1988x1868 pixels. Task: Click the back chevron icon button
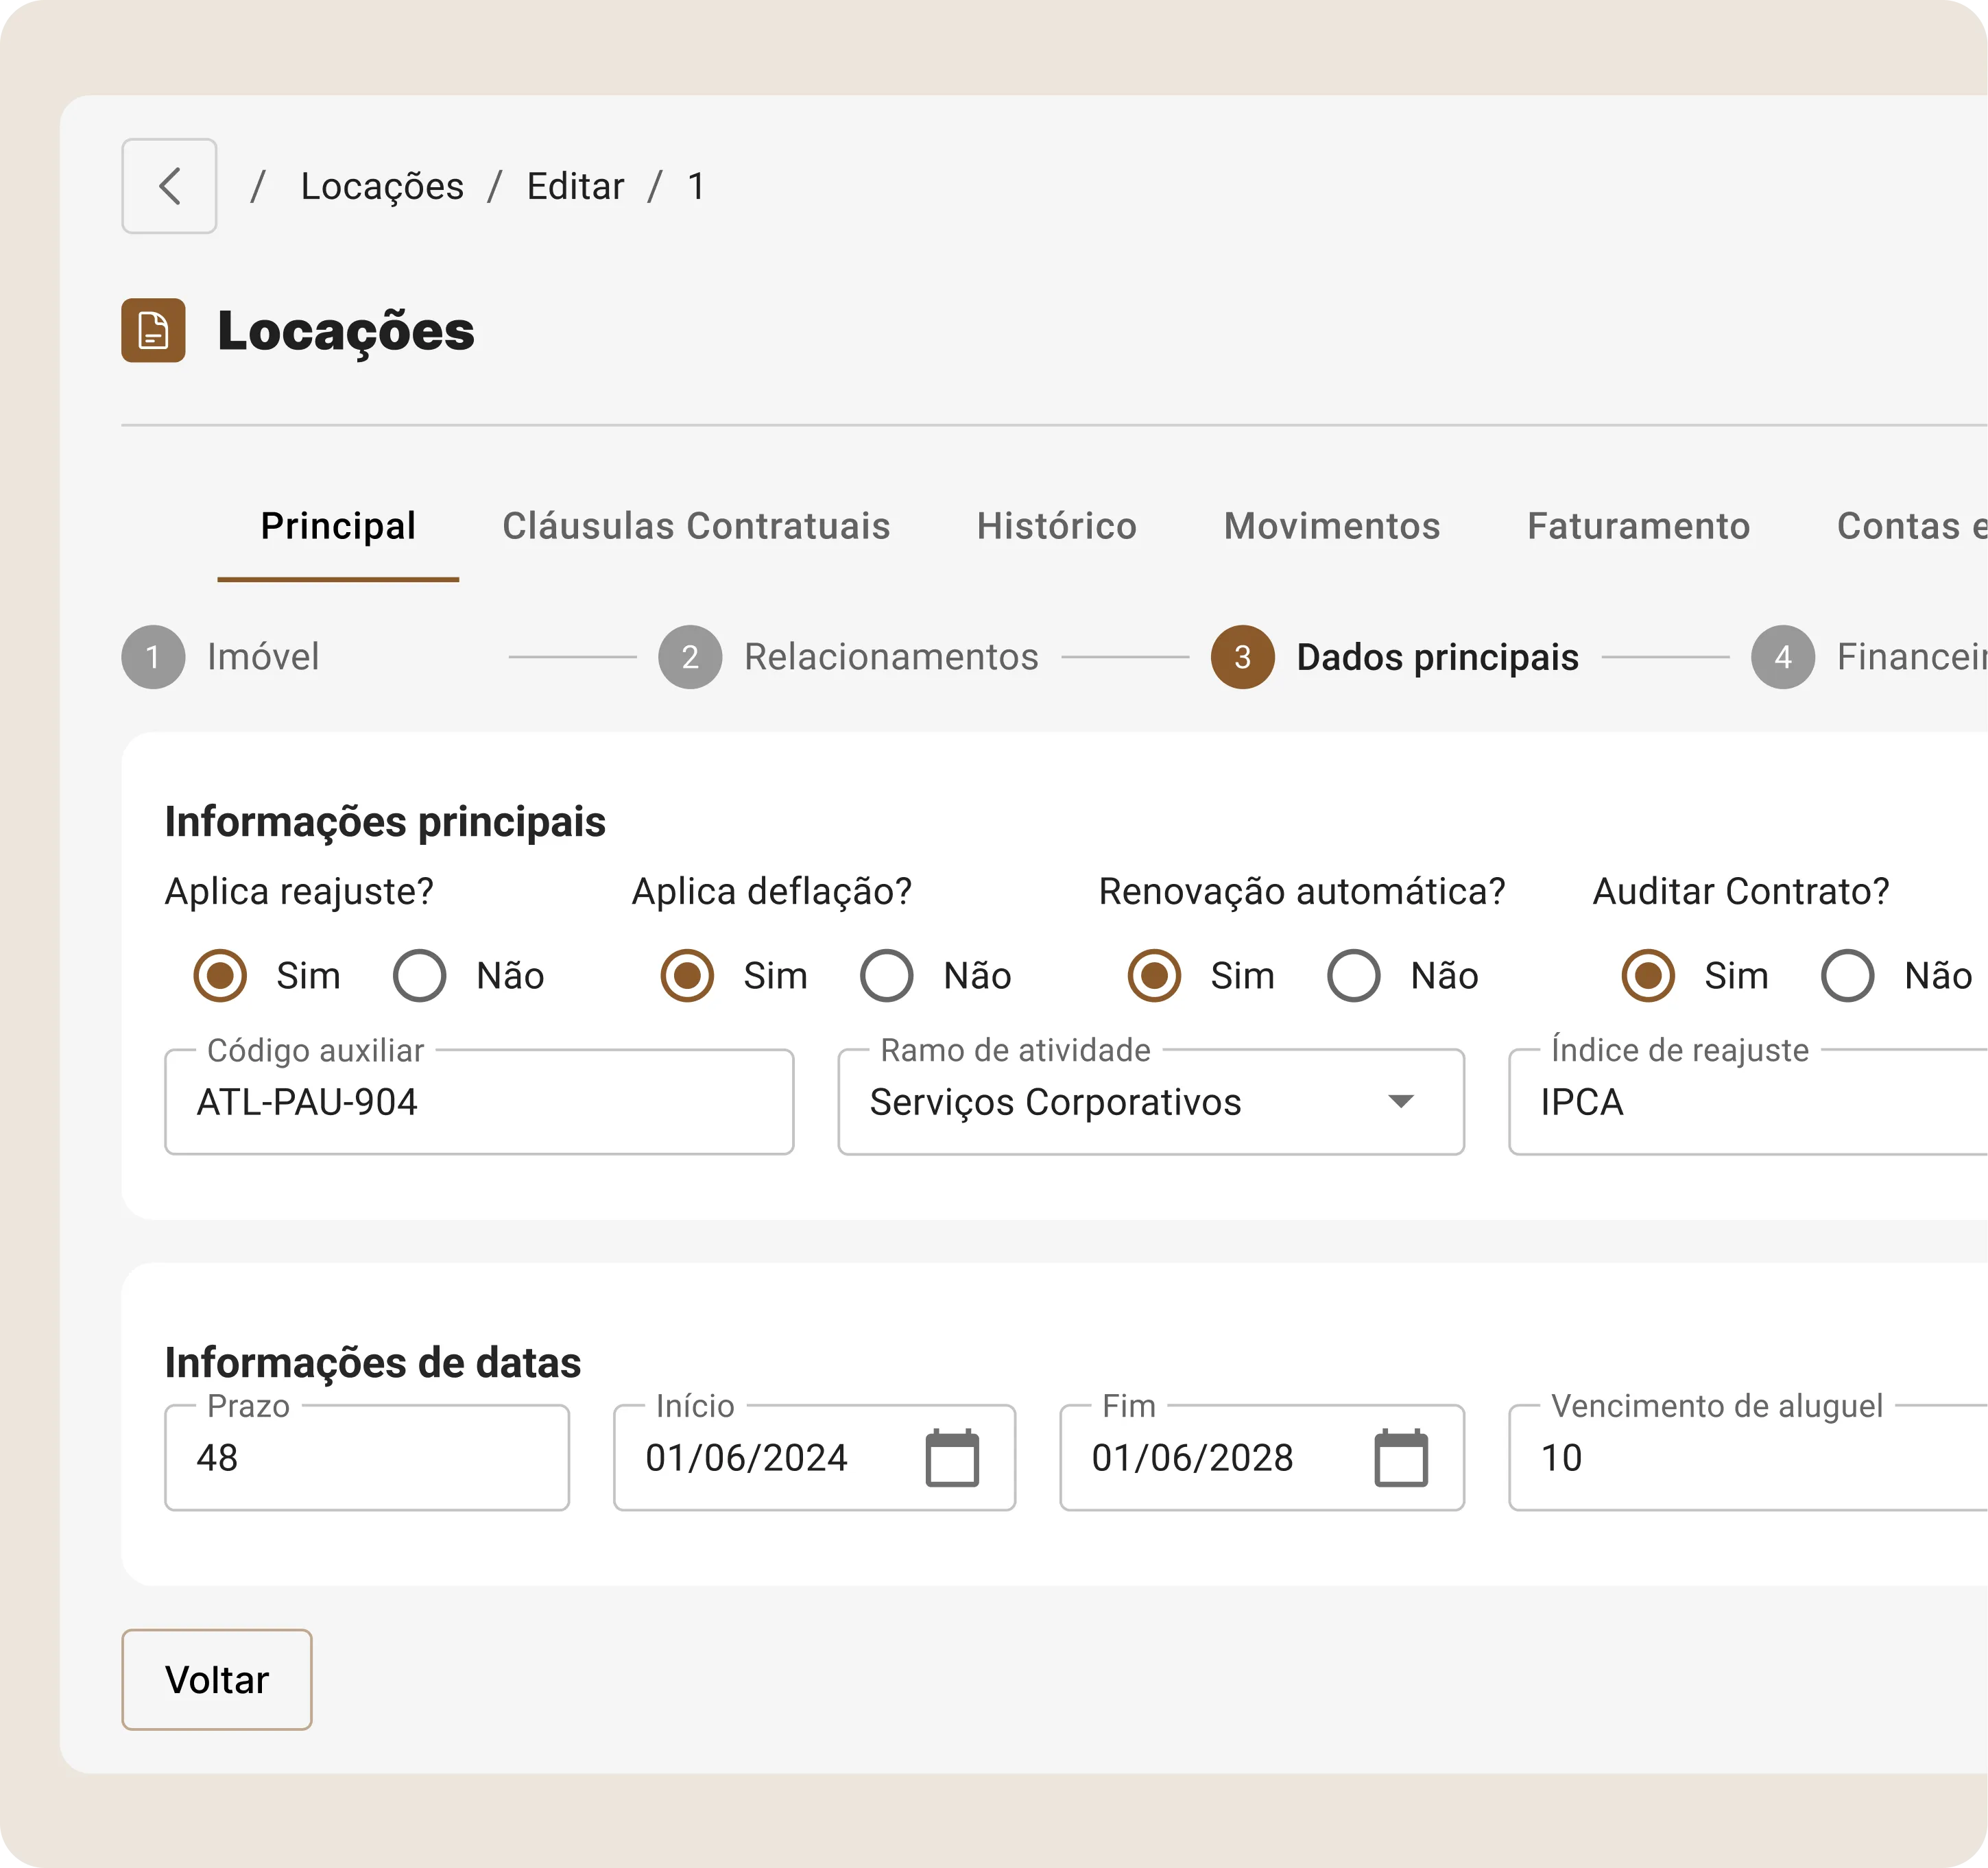(169, 186)
